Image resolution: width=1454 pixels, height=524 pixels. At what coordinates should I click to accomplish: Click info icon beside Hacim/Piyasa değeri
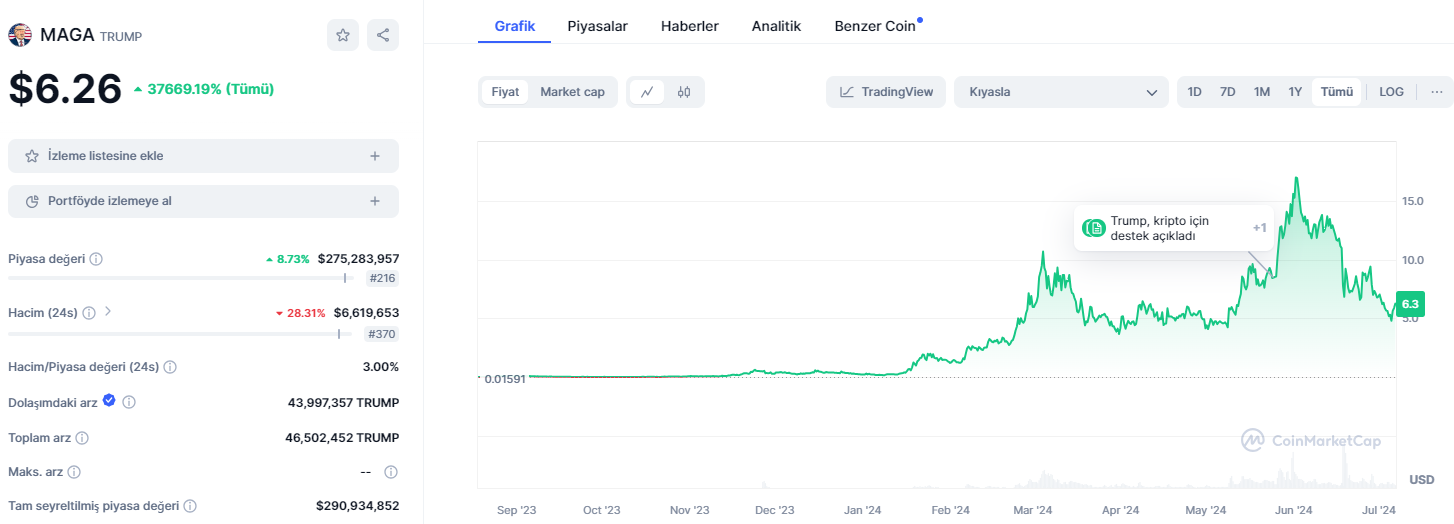tap(170, 367)
